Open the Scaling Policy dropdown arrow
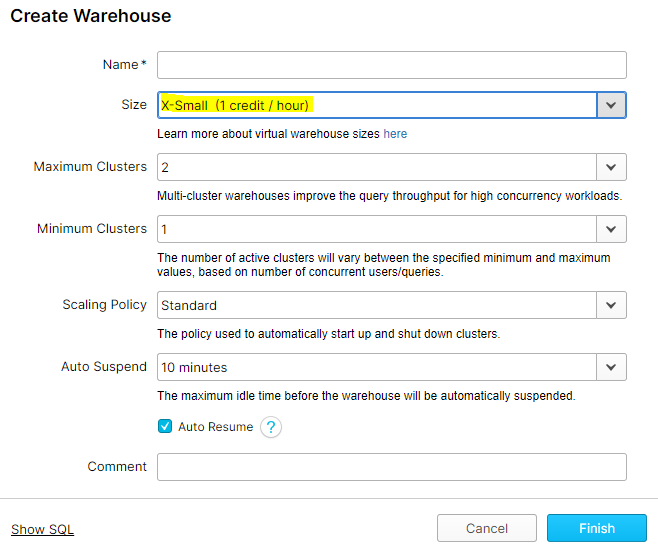This screenshot has width=658, height=551. [611, 305]
